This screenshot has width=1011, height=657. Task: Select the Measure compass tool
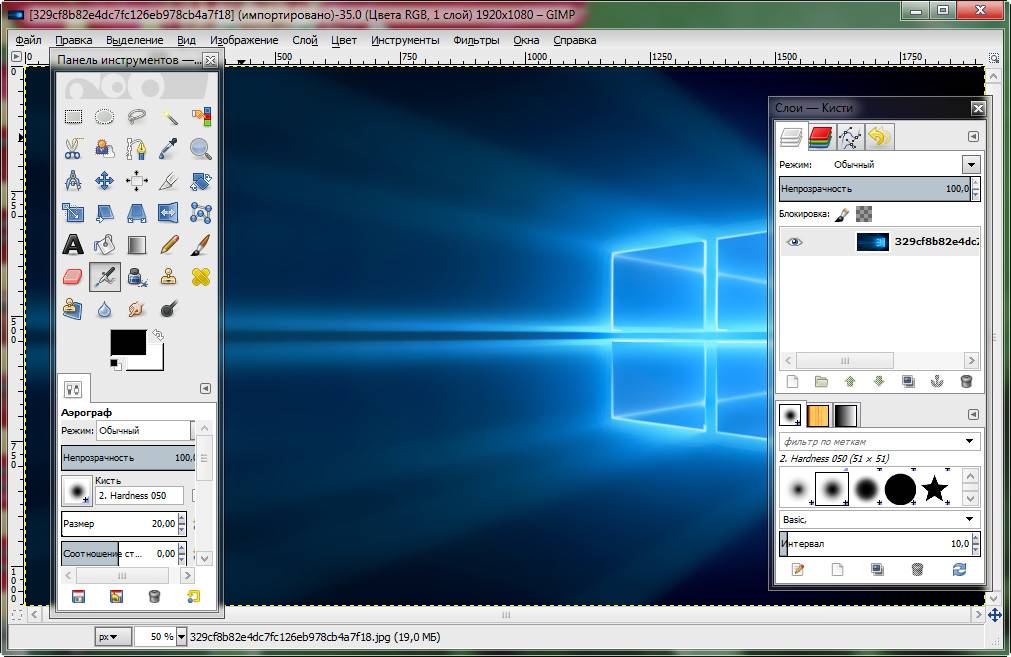[74, 181]
